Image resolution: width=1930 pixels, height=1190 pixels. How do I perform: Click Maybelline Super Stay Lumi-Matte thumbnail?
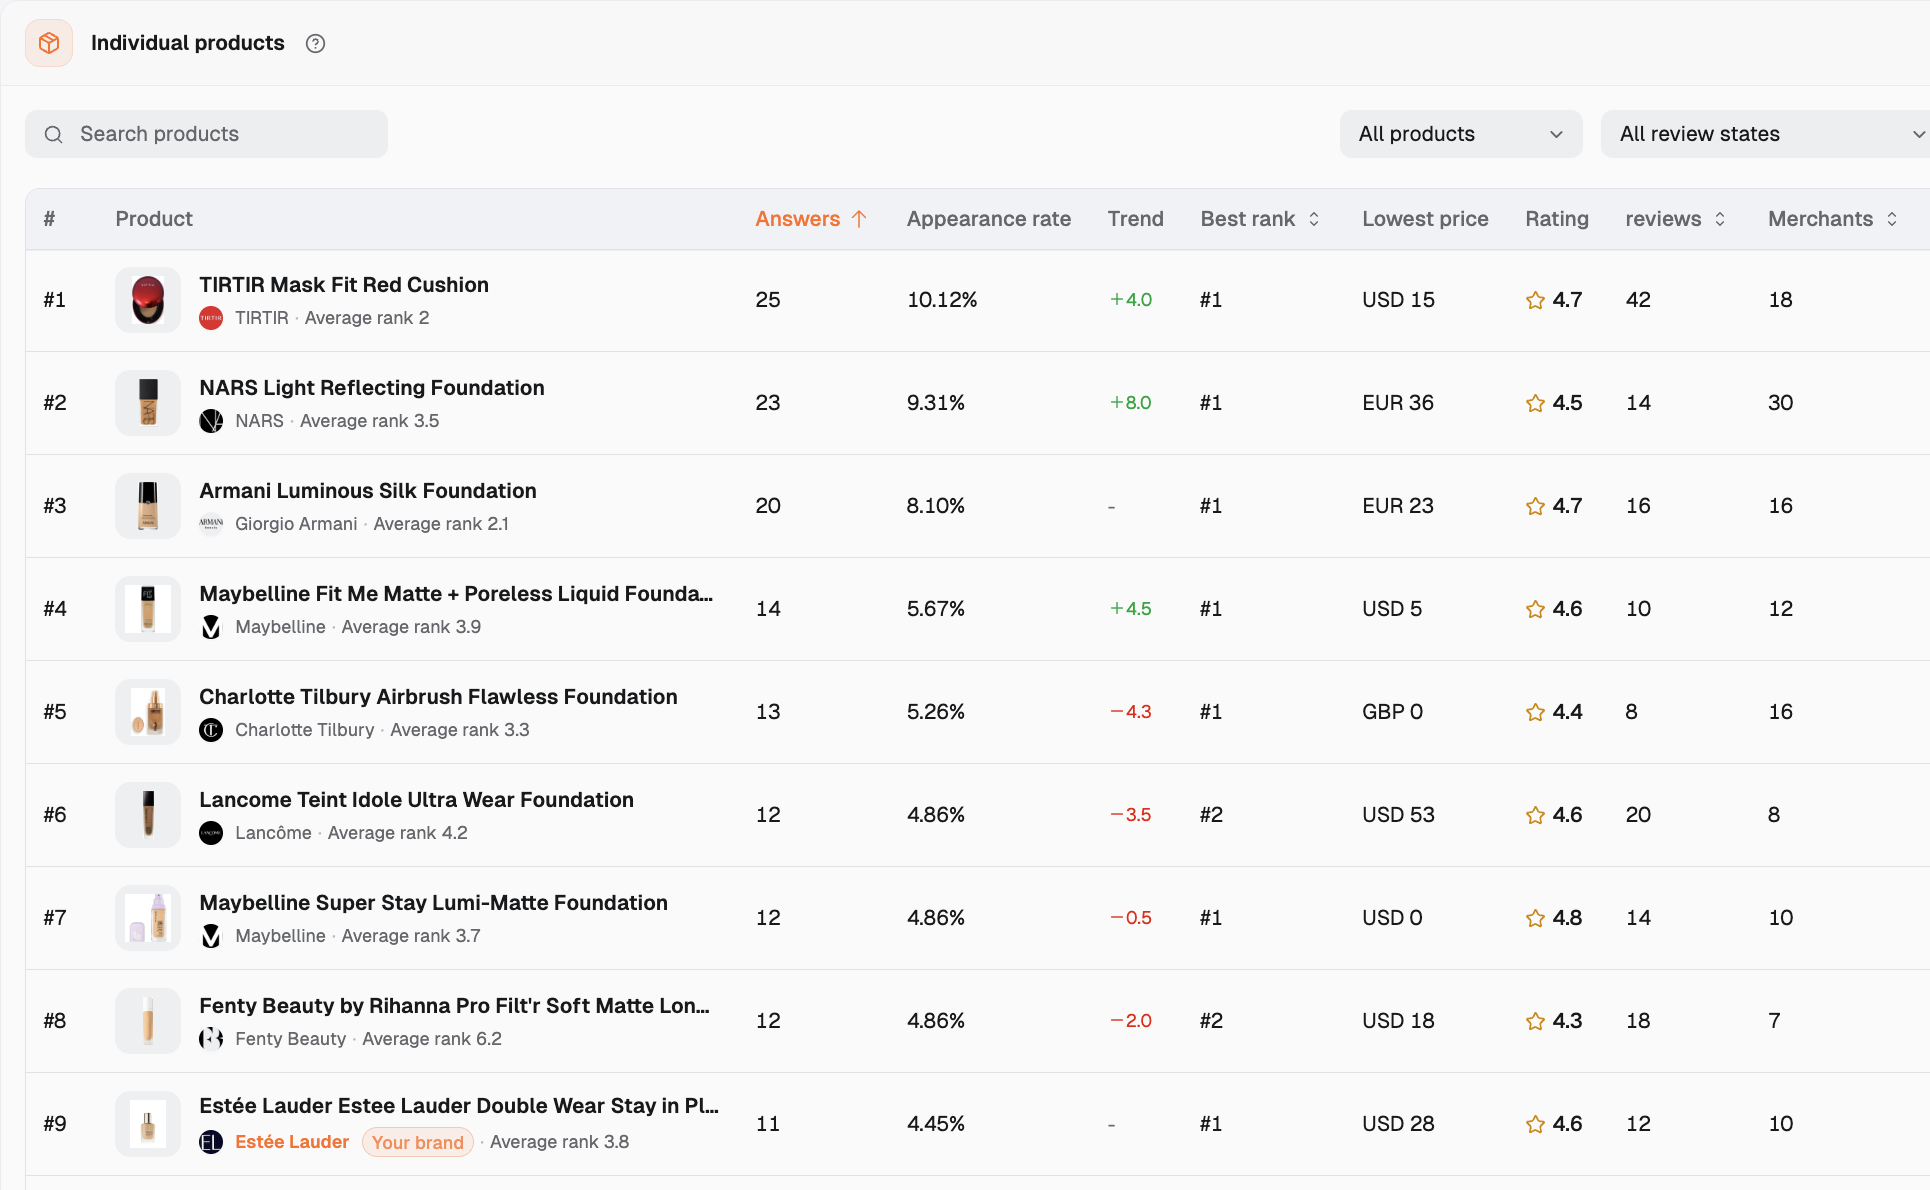(148, 918)
